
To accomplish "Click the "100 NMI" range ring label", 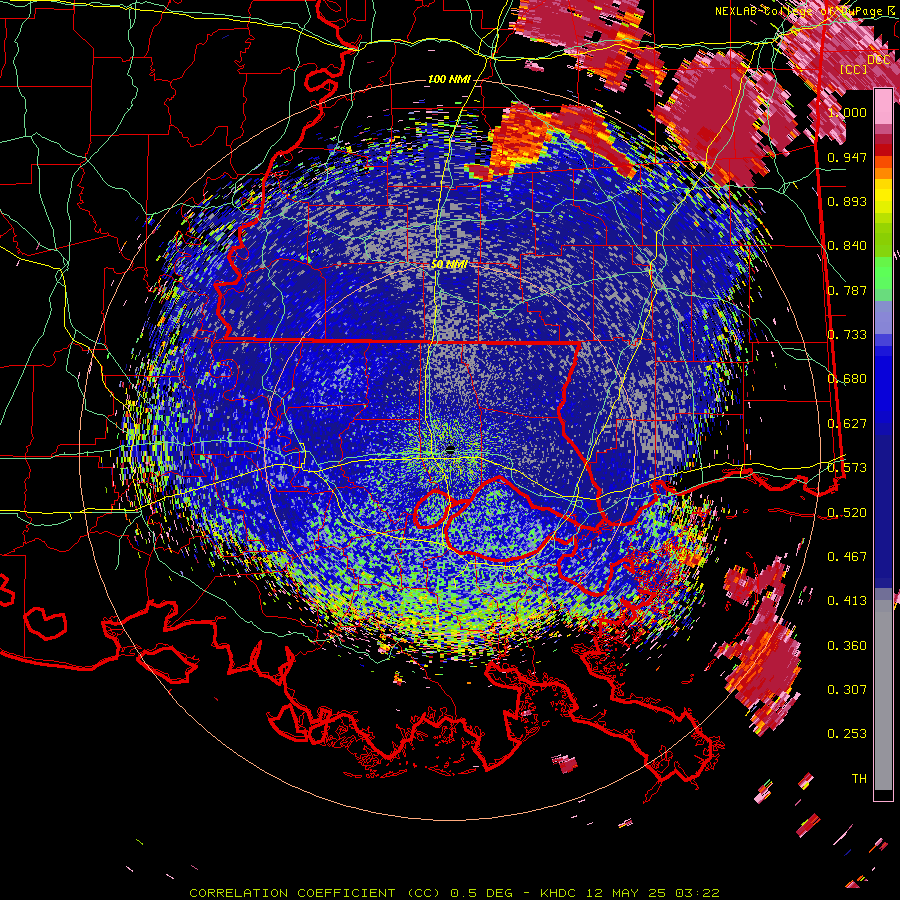I will (x=448, y=79).
